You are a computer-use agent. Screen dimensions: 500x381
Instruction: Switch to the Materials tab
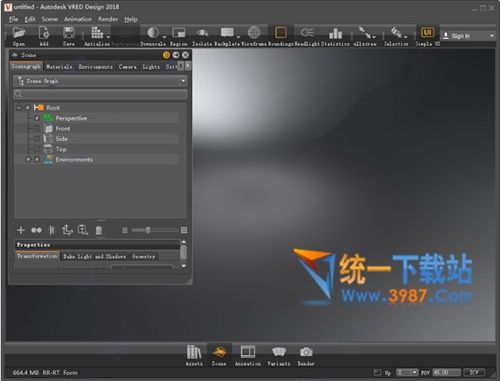point(59,67)
